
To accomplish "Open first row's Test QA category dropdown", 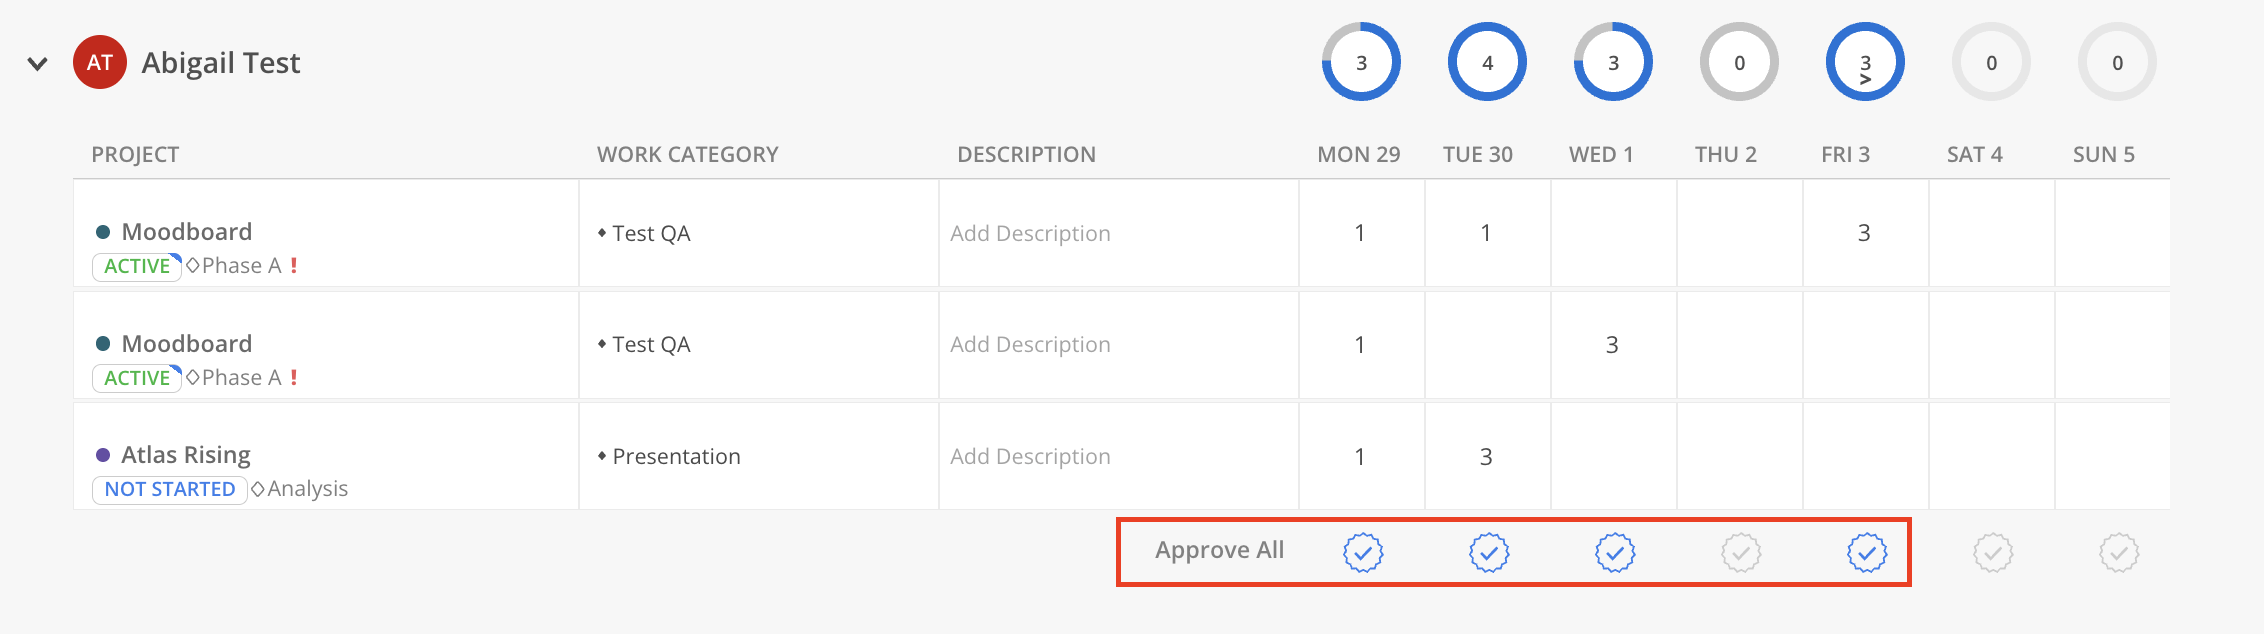I will click(x=650, y=234).
